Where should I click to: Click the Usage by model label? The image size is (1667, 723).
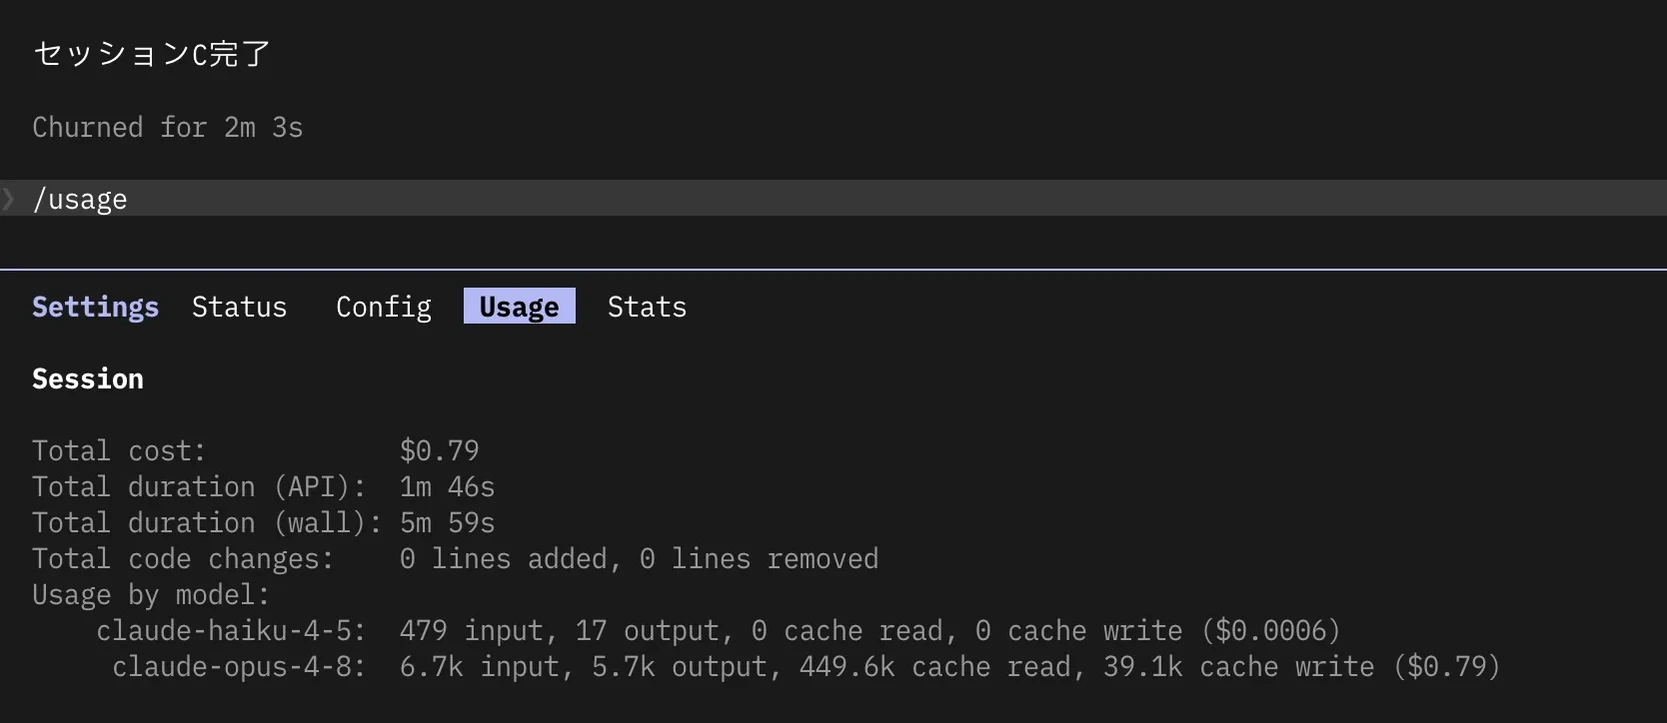click(151, 594)
